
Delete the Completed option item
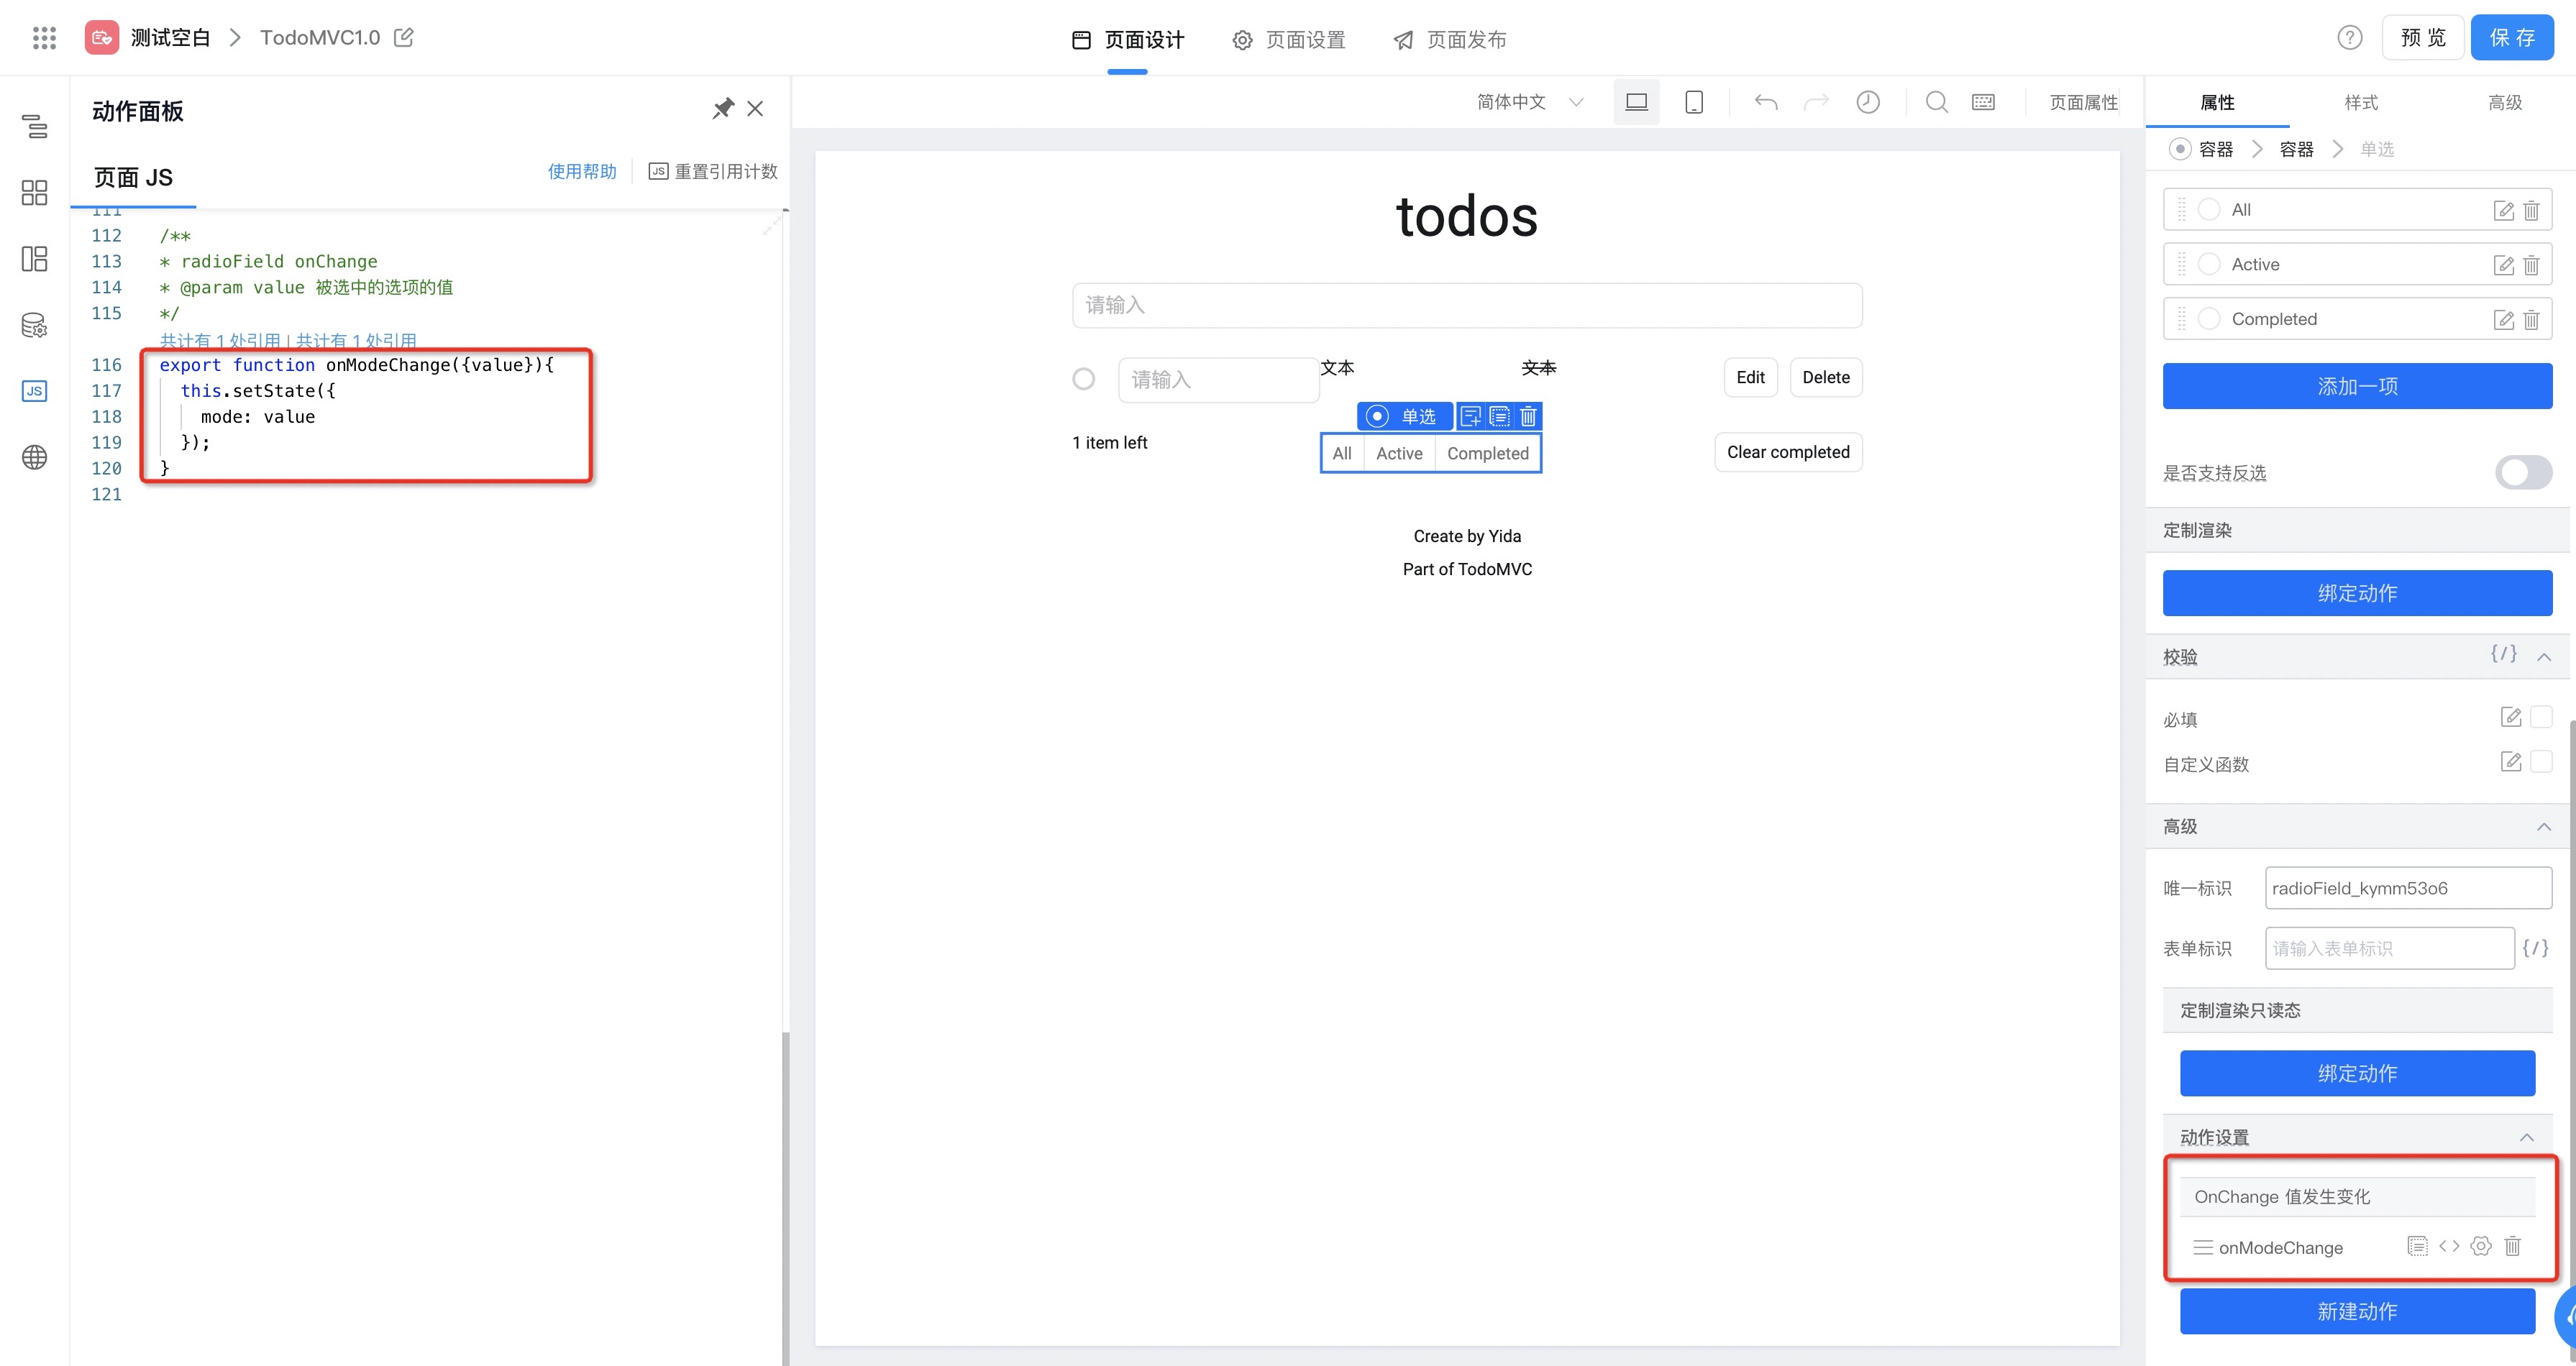2531,319
